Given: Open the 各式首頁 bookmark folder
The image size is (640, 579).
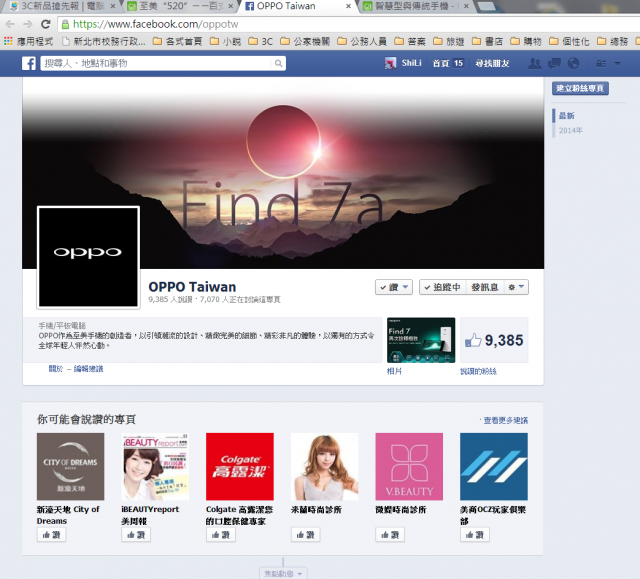Looking at the screenshot, I should pyautogui.click(x=178, y=41).
